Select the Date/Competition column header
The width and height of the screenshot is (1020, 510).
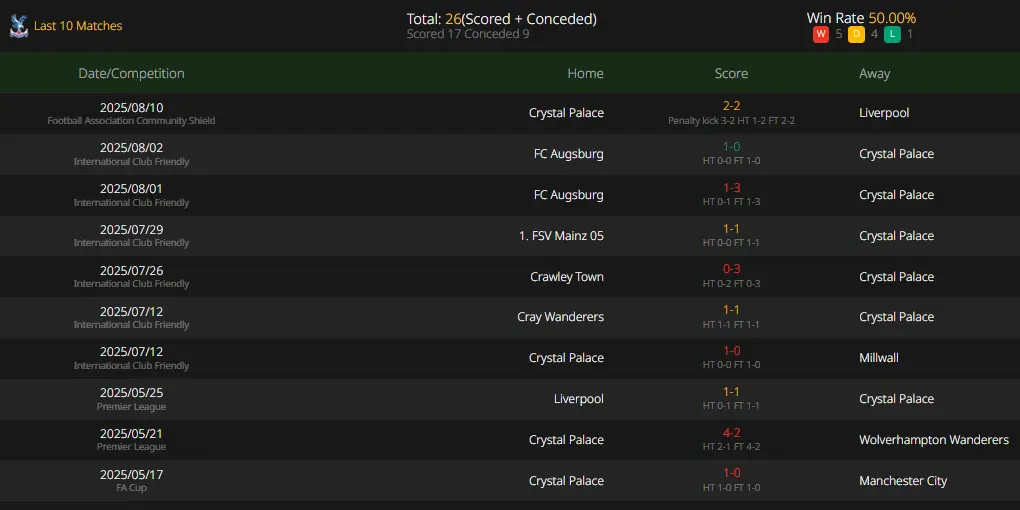click(131, 74)
